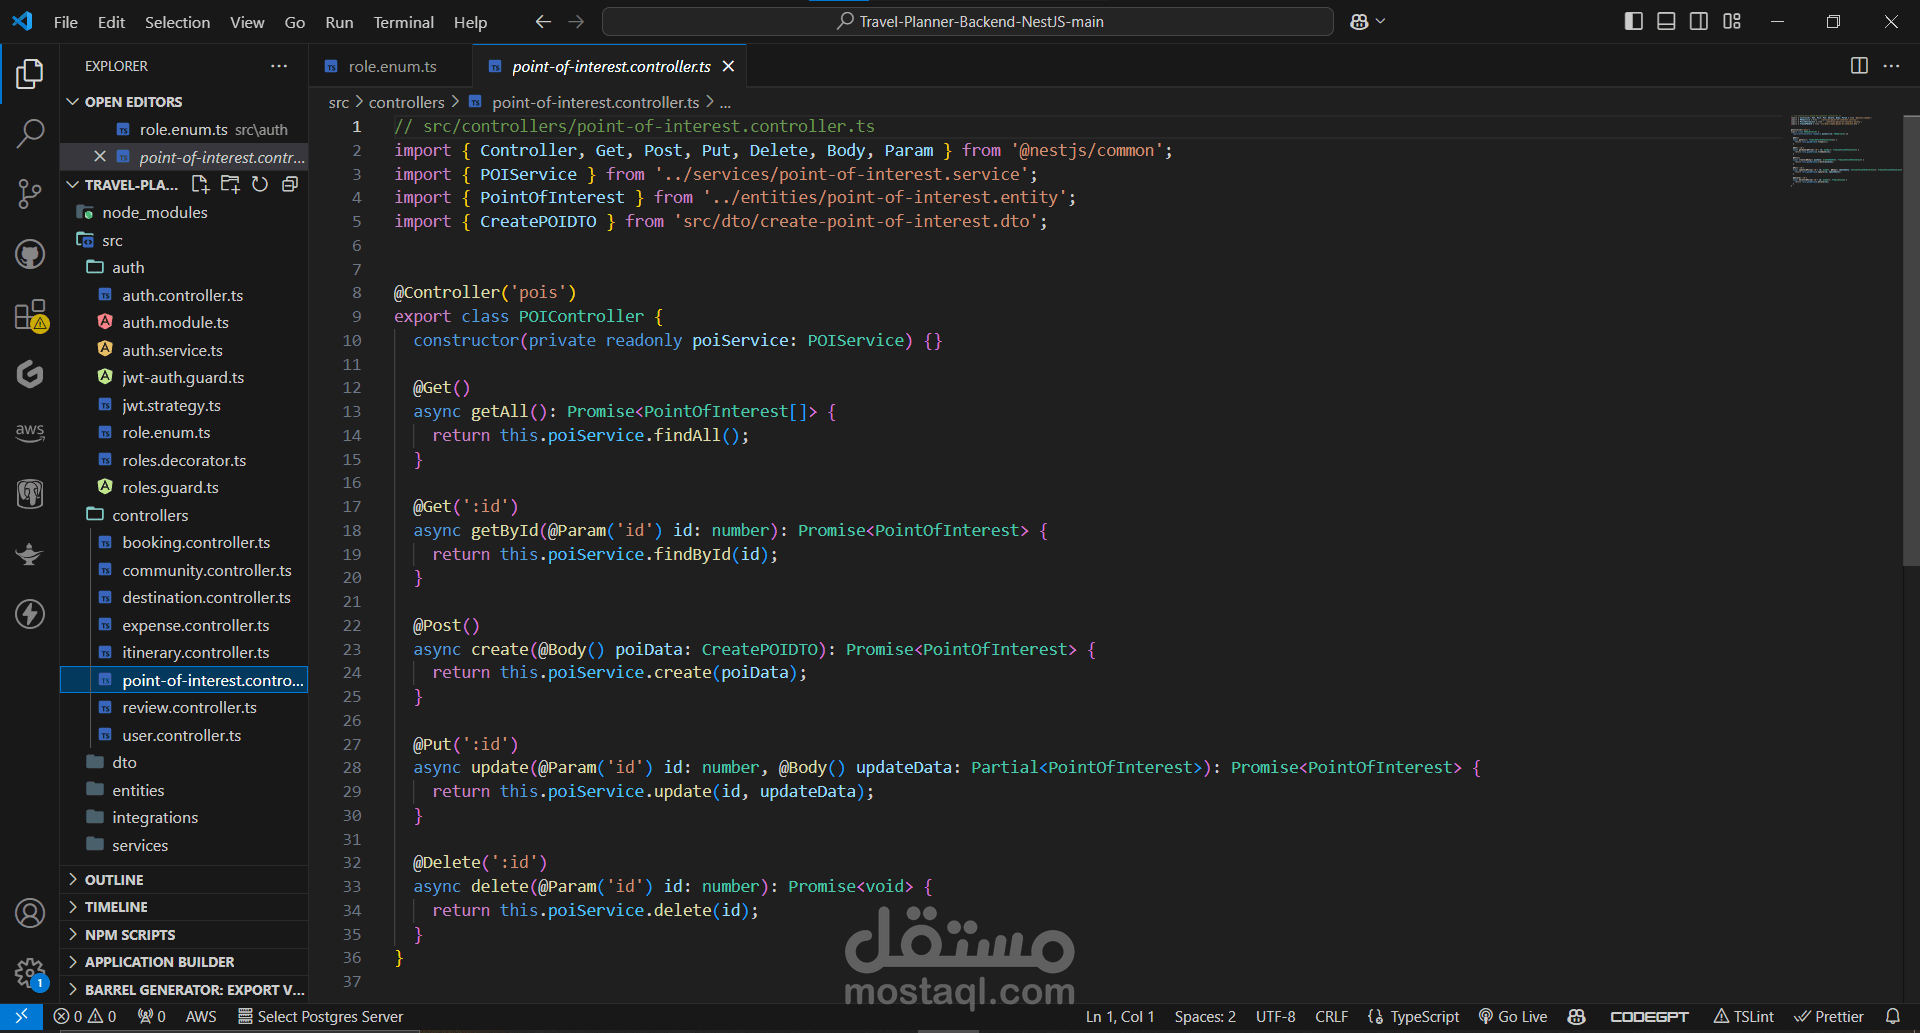Click the editor minimap

(1845, 151)
